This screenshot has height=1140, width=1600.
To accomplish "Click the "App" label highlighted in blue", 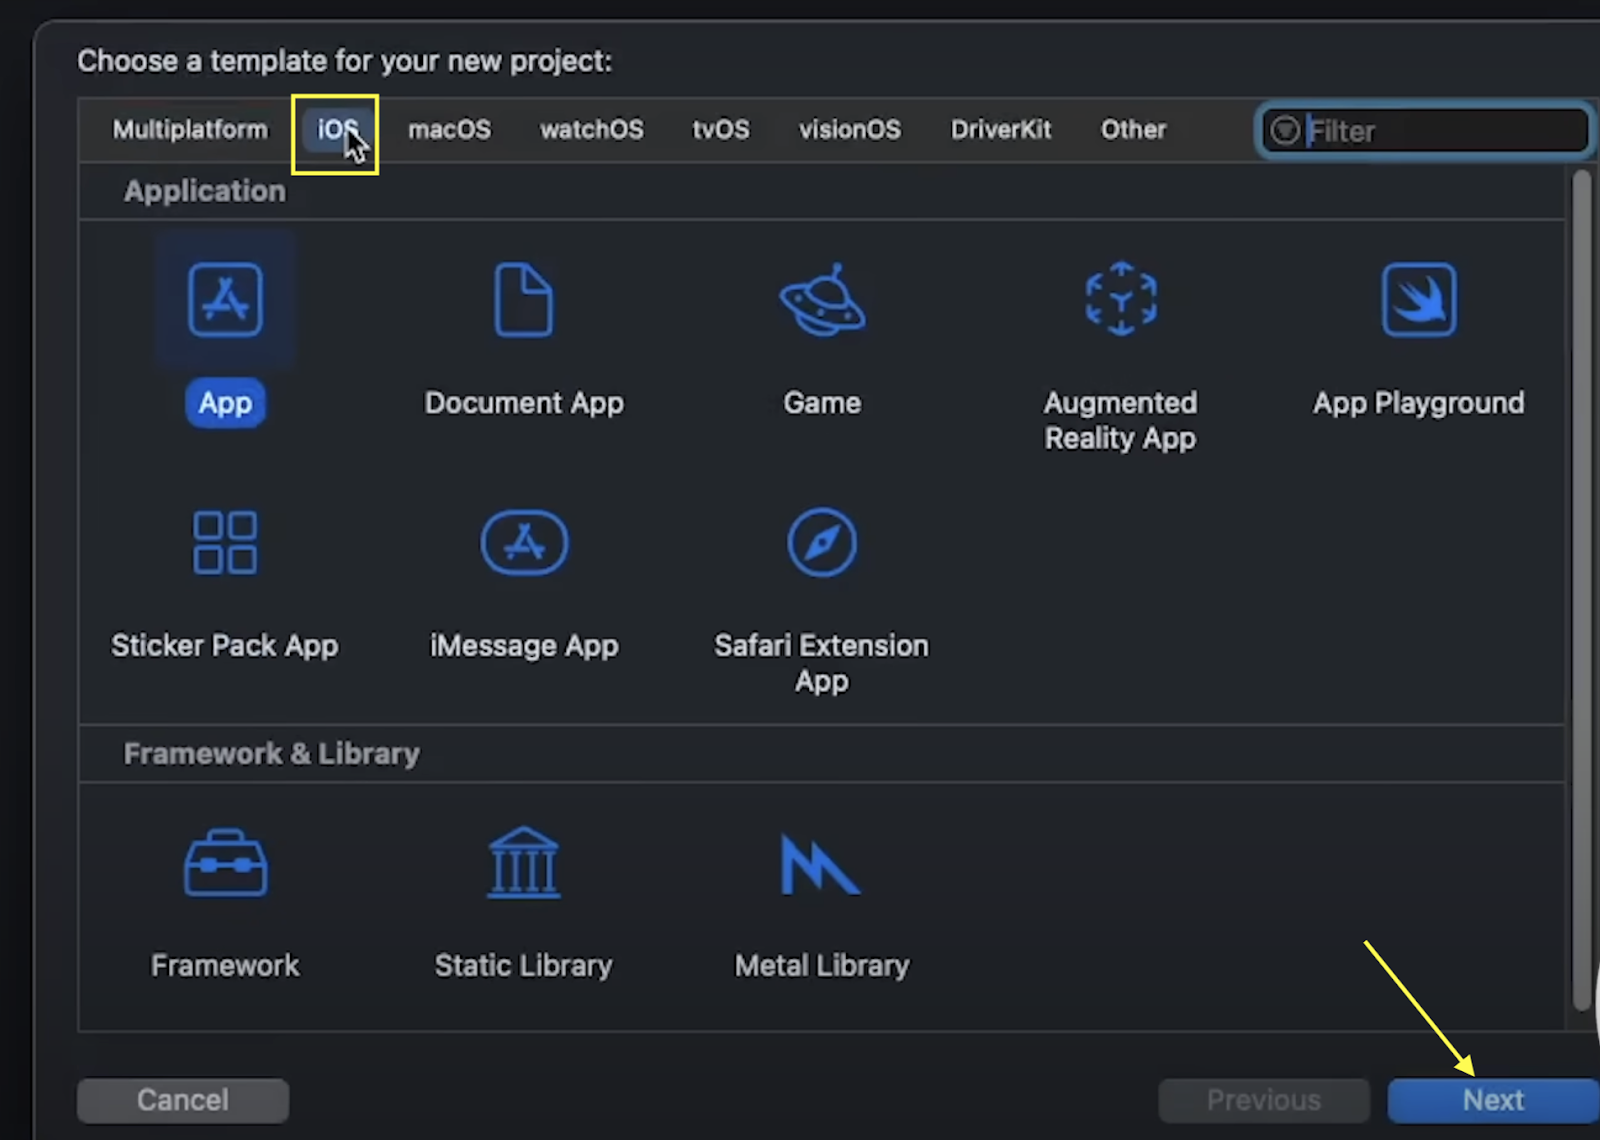I will pyautogui.click(x=225, y=403).
